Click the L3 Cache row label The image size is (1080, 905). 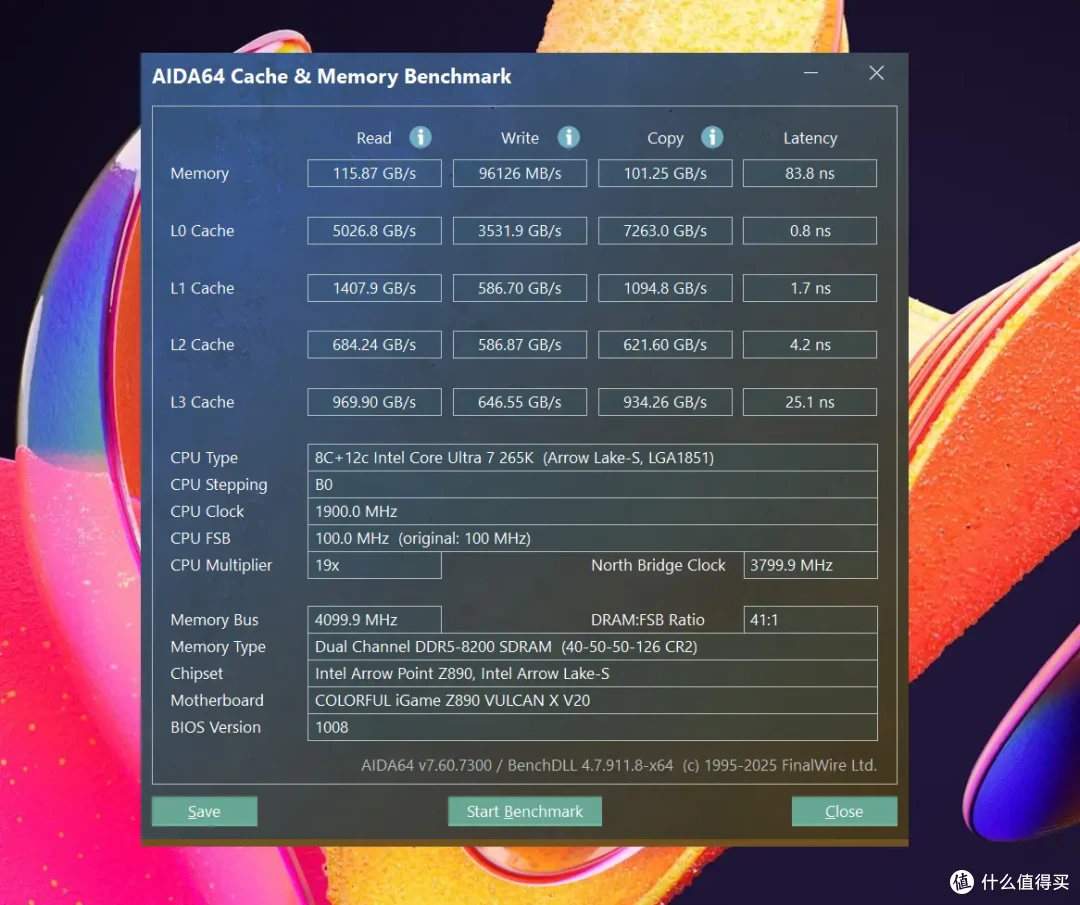tap(202, 402)
